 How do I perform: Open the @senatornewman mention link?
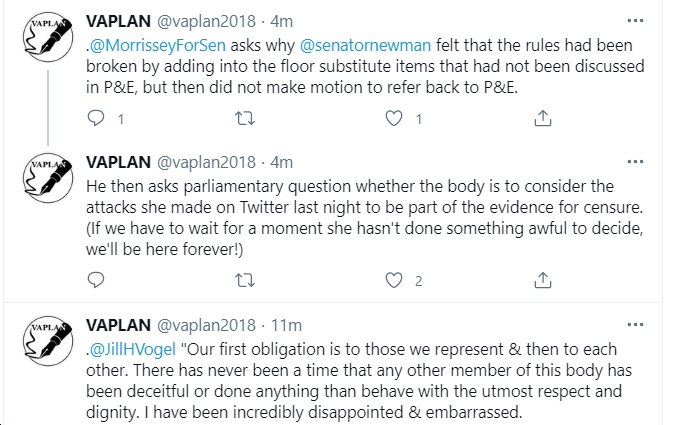pyautogui.click(x=365, y=45)
